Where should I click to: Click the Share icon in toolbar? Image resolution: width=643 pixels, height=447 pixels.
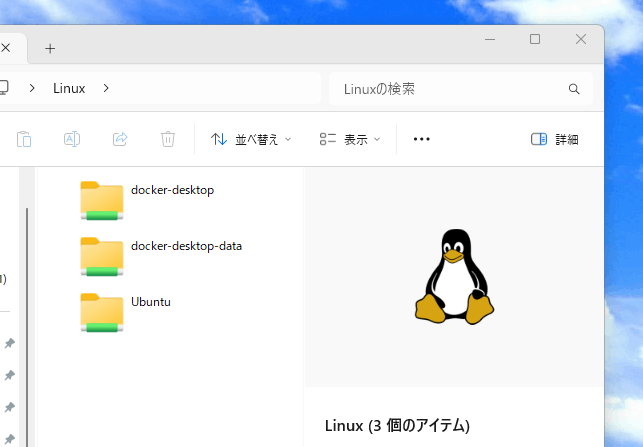coord(120,139)
